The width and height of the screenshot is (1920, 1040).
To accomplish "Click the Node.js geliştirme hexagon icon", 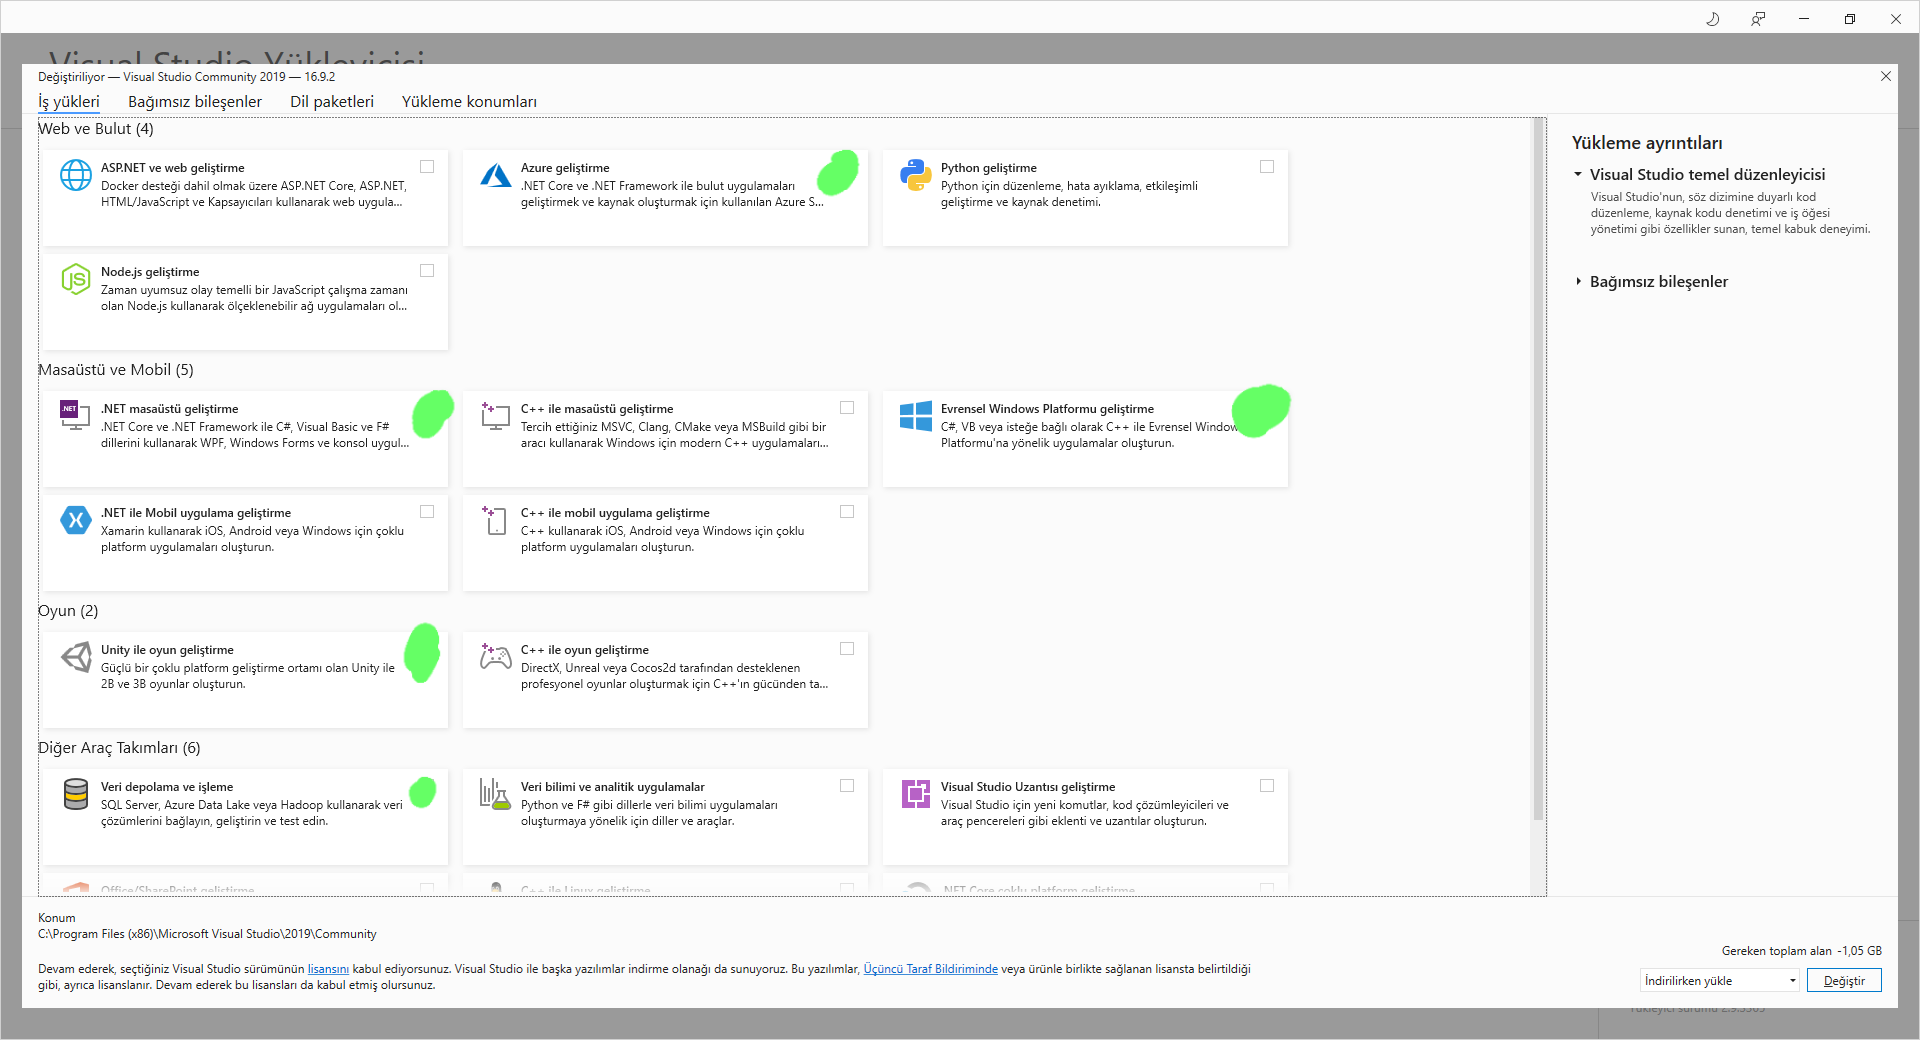I will point(76,279).
